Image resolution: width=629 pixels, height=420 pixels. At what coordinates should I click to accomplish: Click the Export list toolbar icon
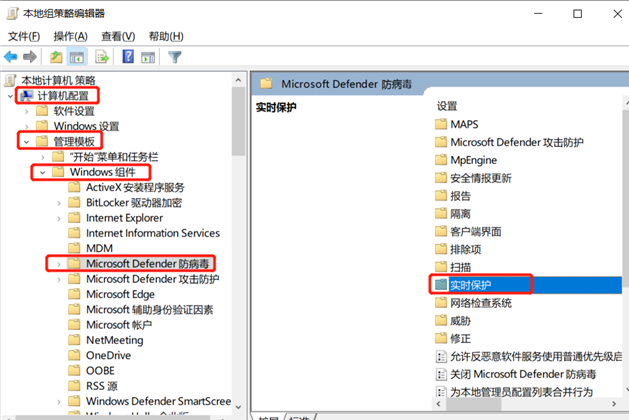(102, 57)
